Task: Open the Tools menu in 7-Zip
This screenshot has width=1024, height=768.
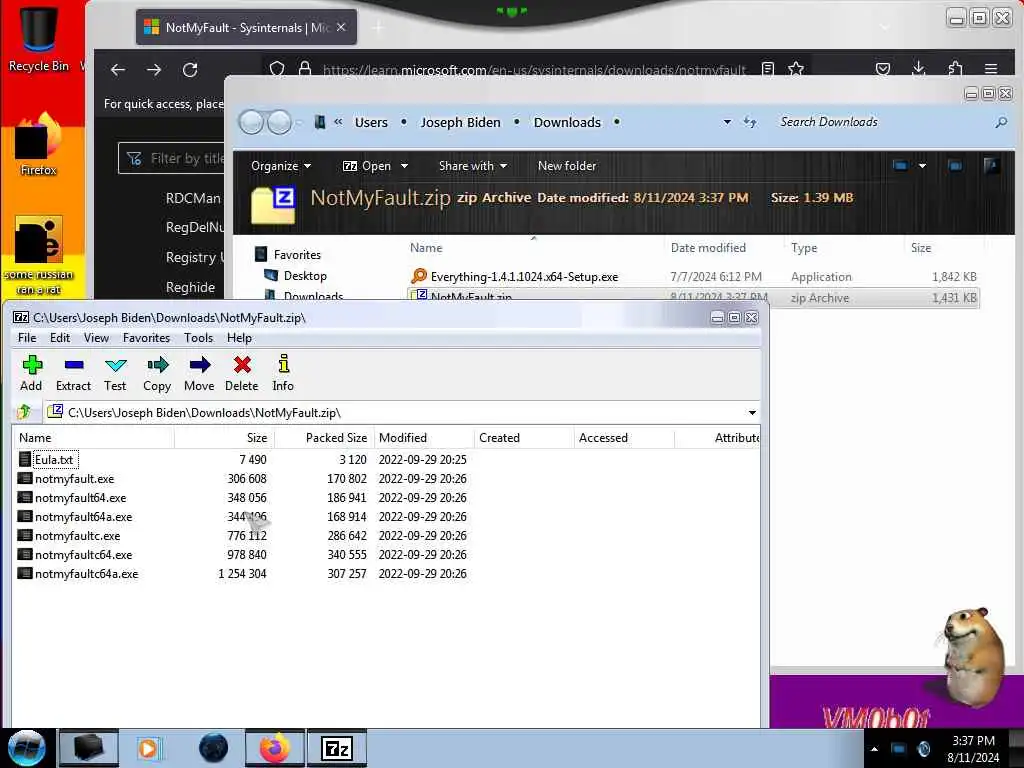Action: pos(199,338)
